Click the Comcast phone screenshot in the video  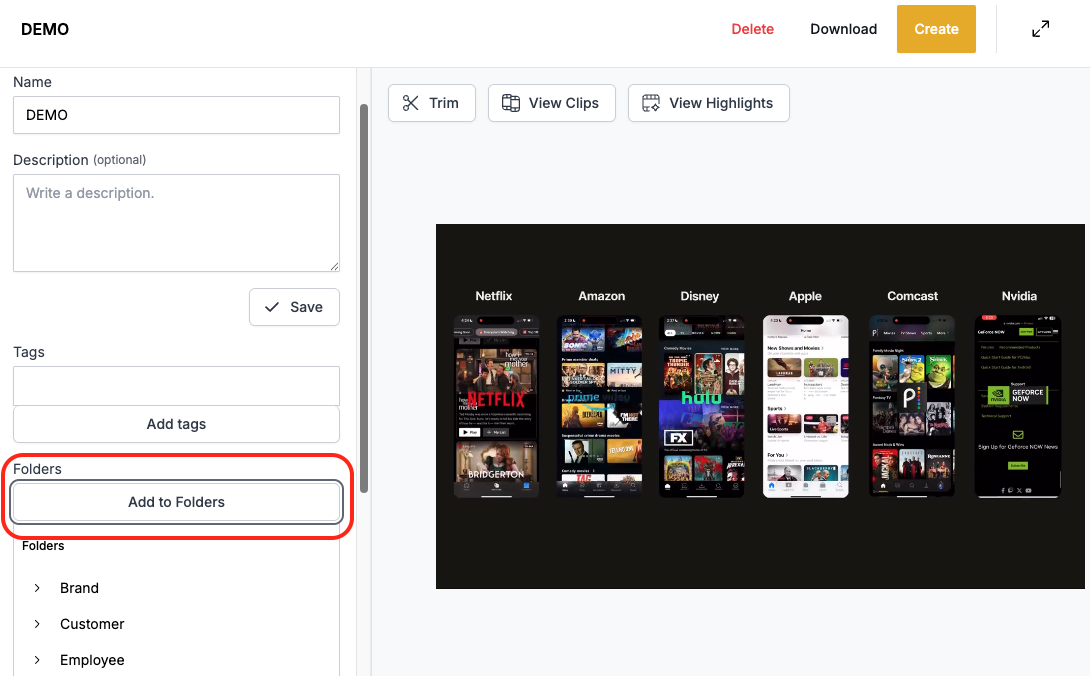tap(912, 406)
